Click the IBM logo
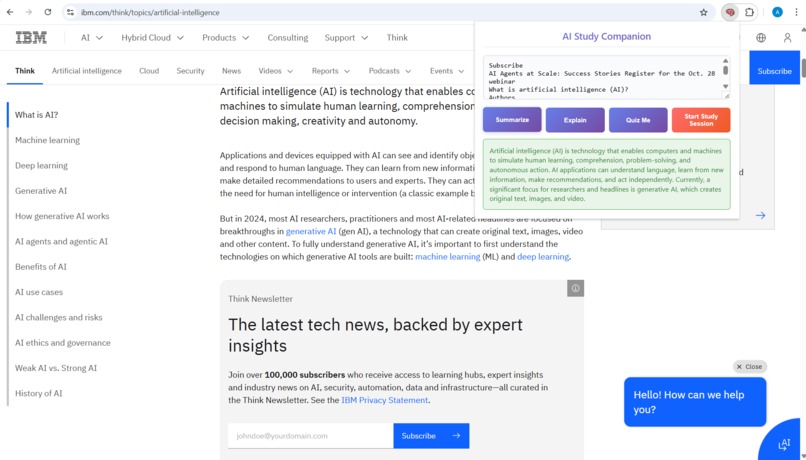 (31, 38)
